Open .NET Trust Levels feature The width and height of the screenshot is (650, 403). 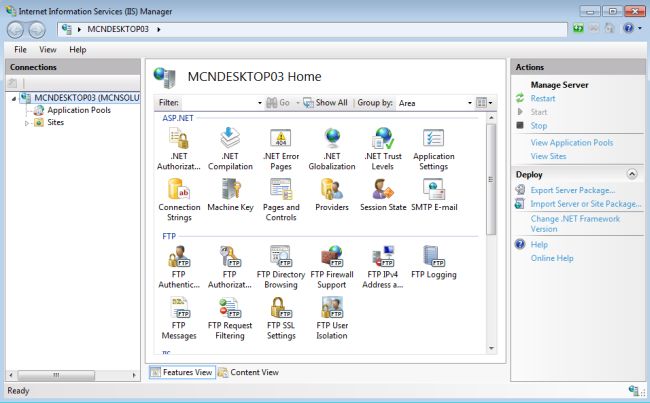[x=383, y=149]
